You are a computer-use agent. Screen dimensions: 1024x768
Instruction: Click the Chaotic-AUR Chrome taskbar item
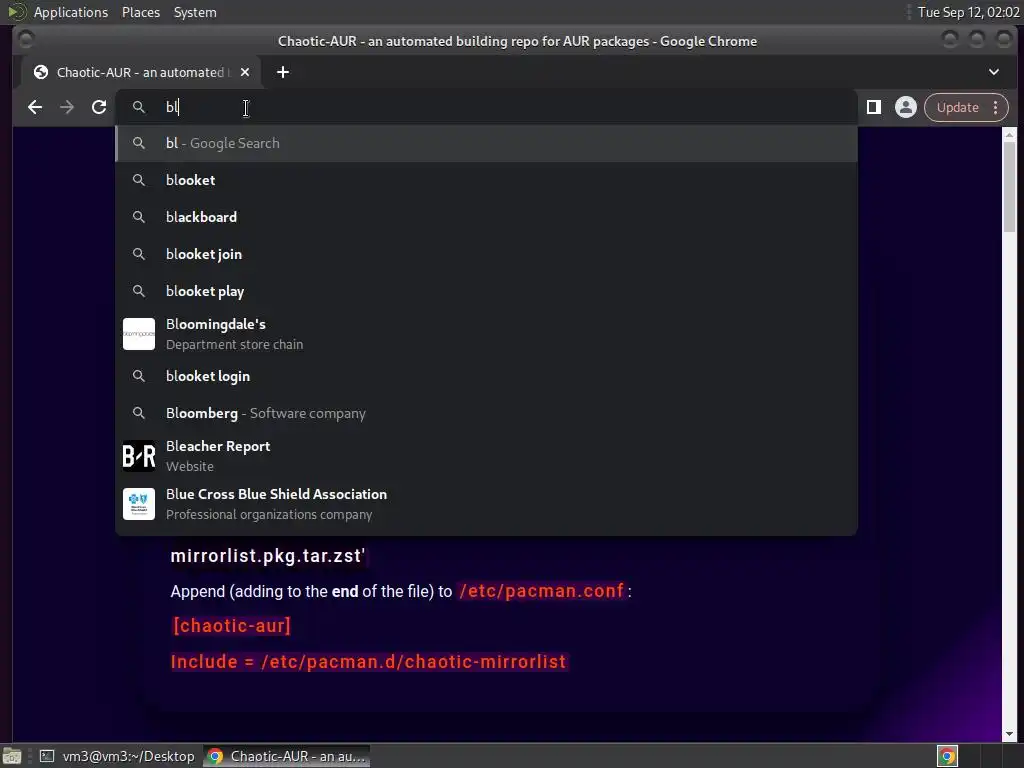[286, 756]
